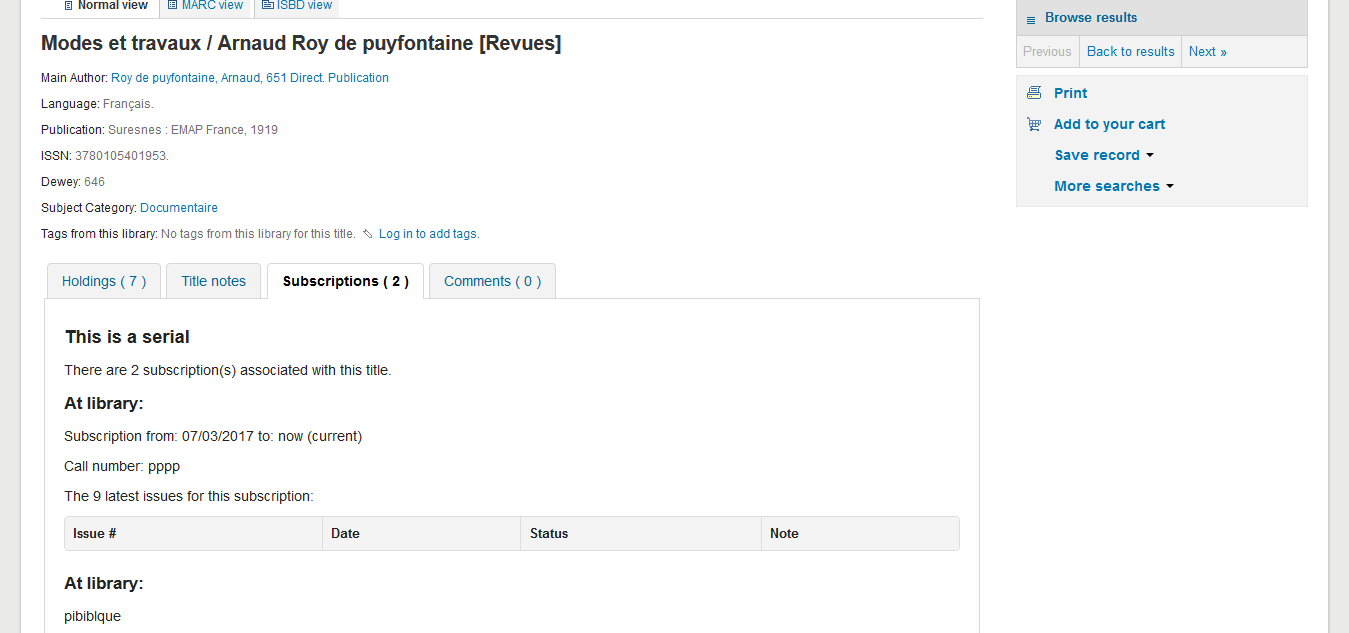Viewport: 1349px width, 633px height.
Task: Click Log in to add tags
Action: point(428,234)
